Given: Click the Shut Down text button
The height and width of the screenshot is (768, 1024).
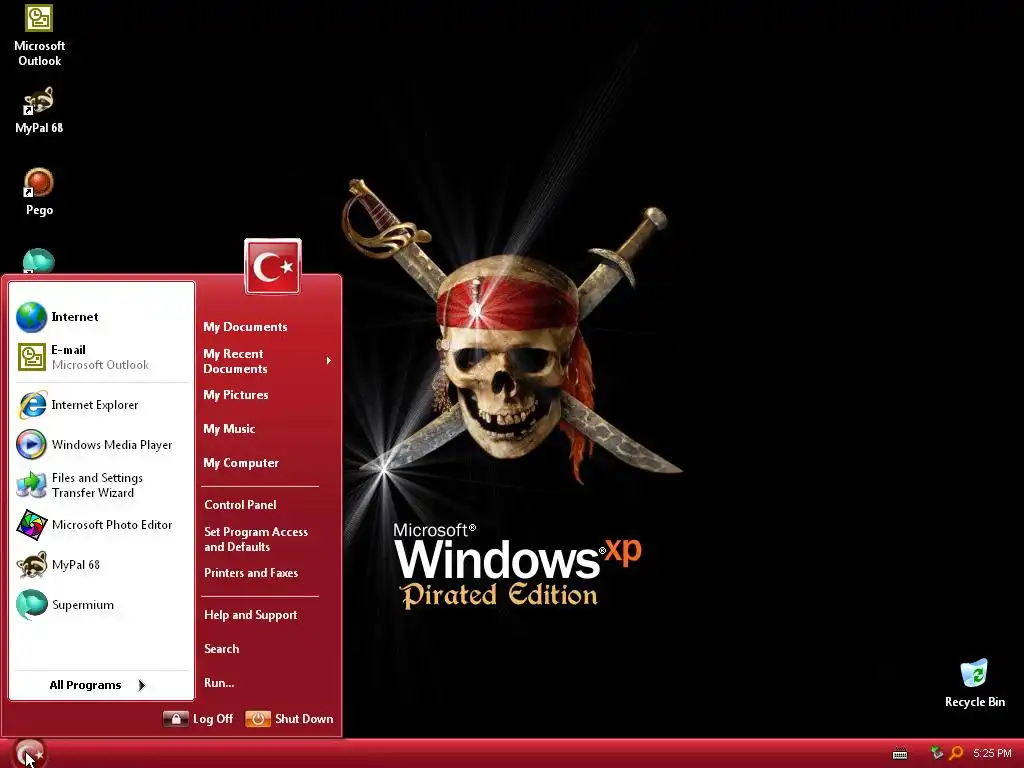Looking at the screenshot, I should [304, 719].
